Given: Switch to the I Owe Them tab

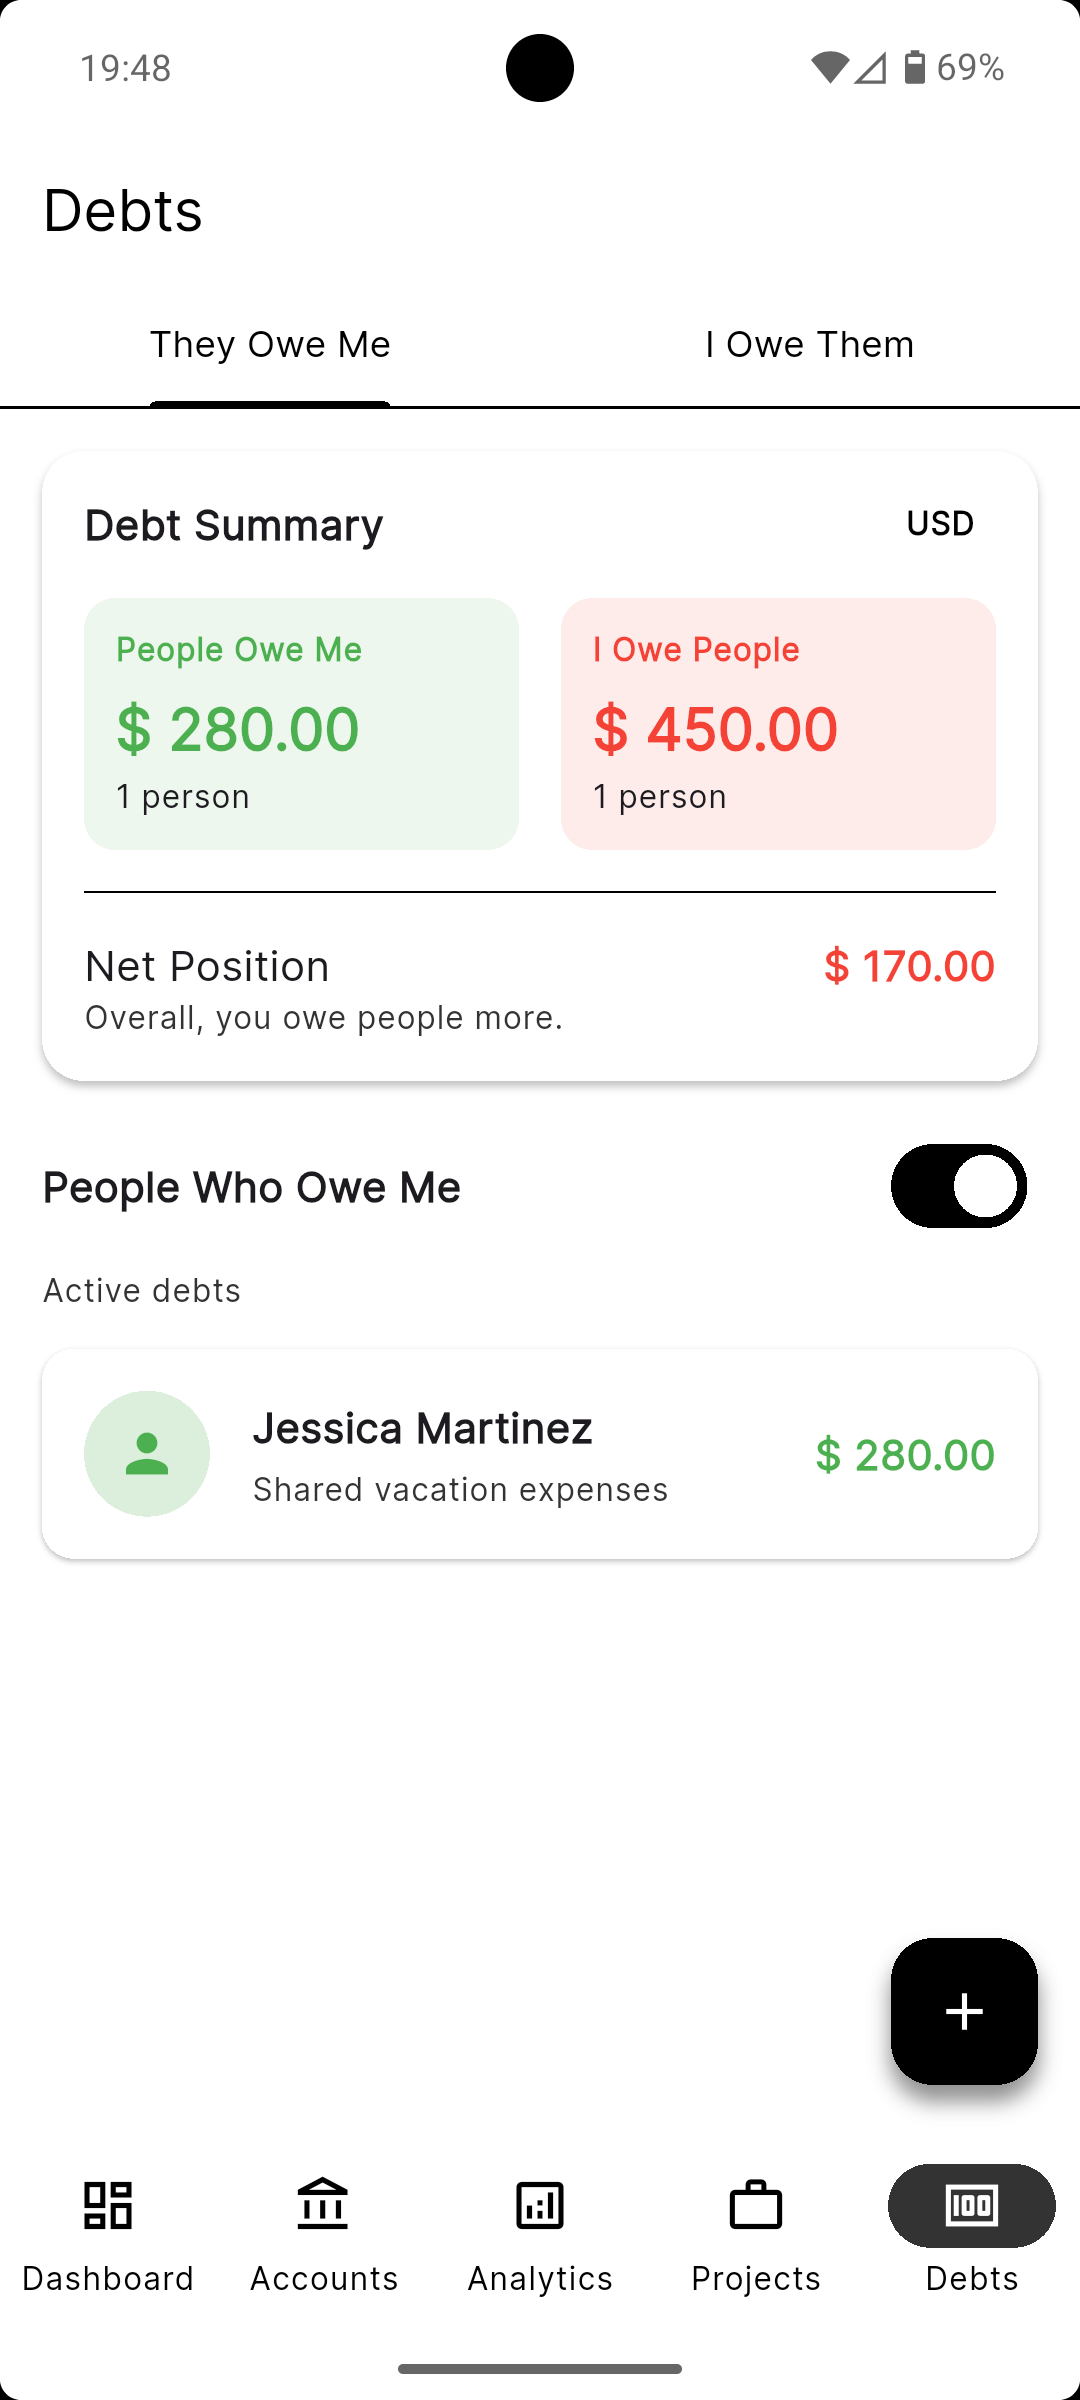Looking at the screenshot, I should point(810,345).
